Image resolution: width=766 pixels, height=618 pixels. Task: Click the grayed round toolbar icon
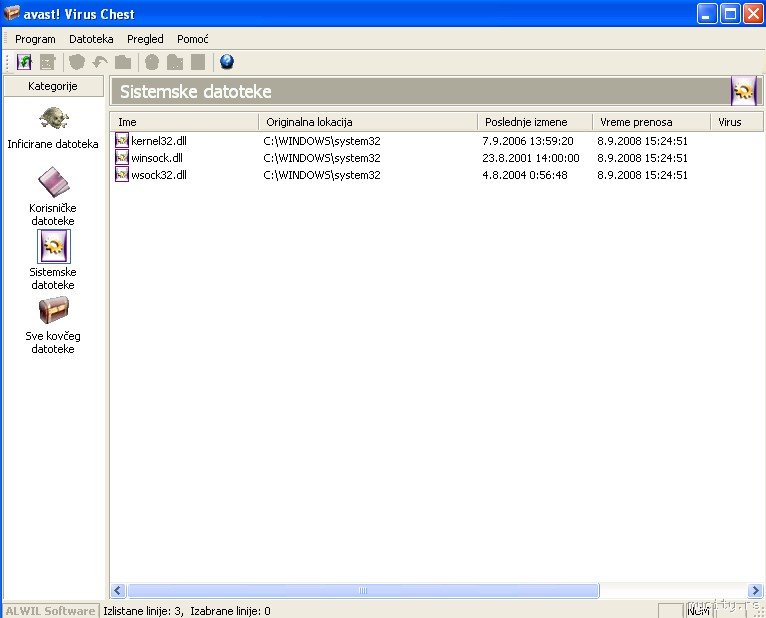[x=152, y=62]
